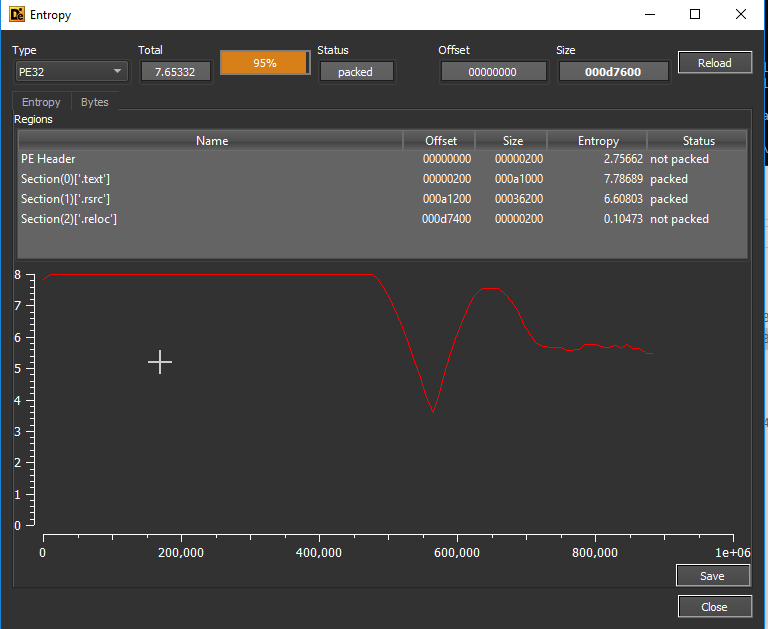
Task: Click 'not packed' status of PE Header
Action: tap(679, 159)
